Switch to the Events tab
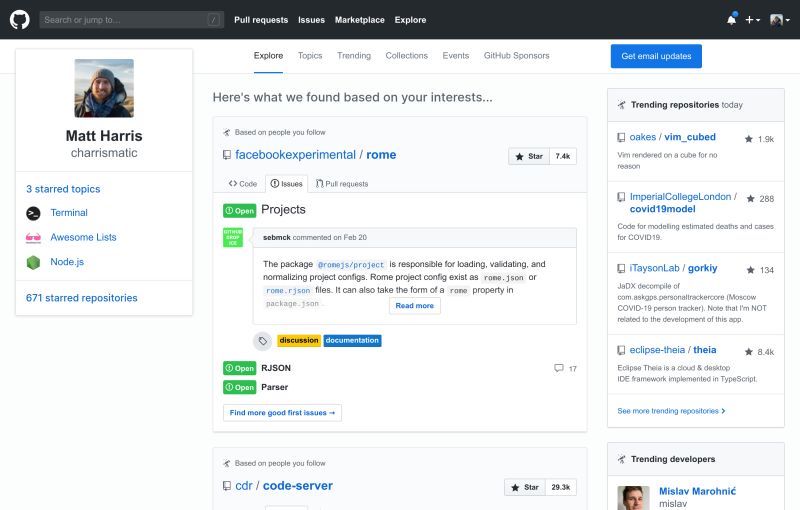800x510 pixels. point(456,56)
